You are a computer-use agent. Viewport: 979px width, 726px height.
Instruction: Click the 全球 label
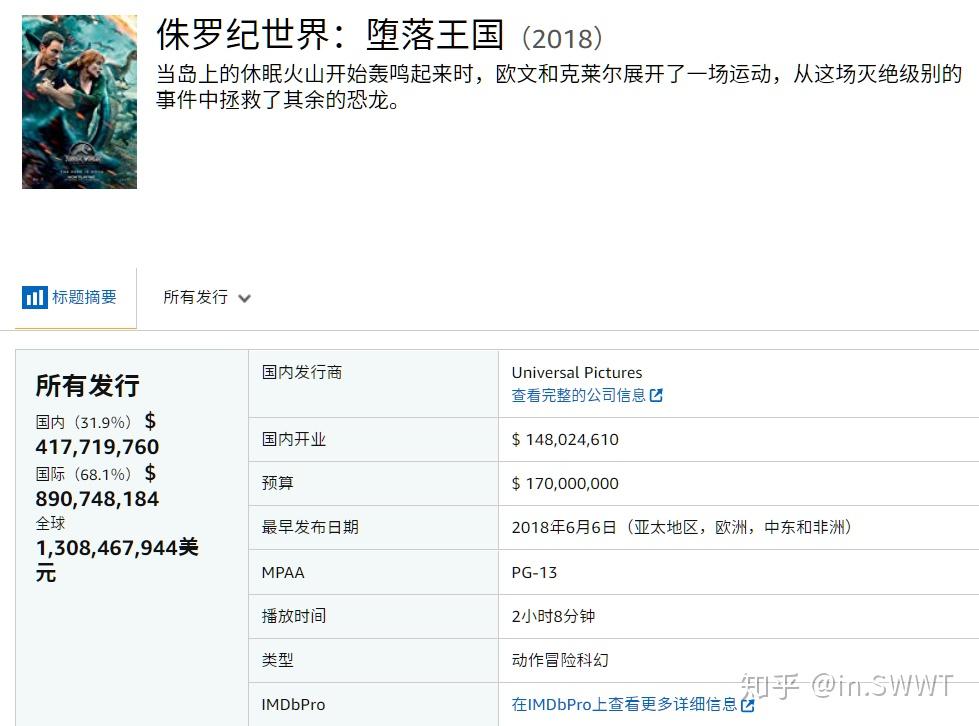click(51, 523)
